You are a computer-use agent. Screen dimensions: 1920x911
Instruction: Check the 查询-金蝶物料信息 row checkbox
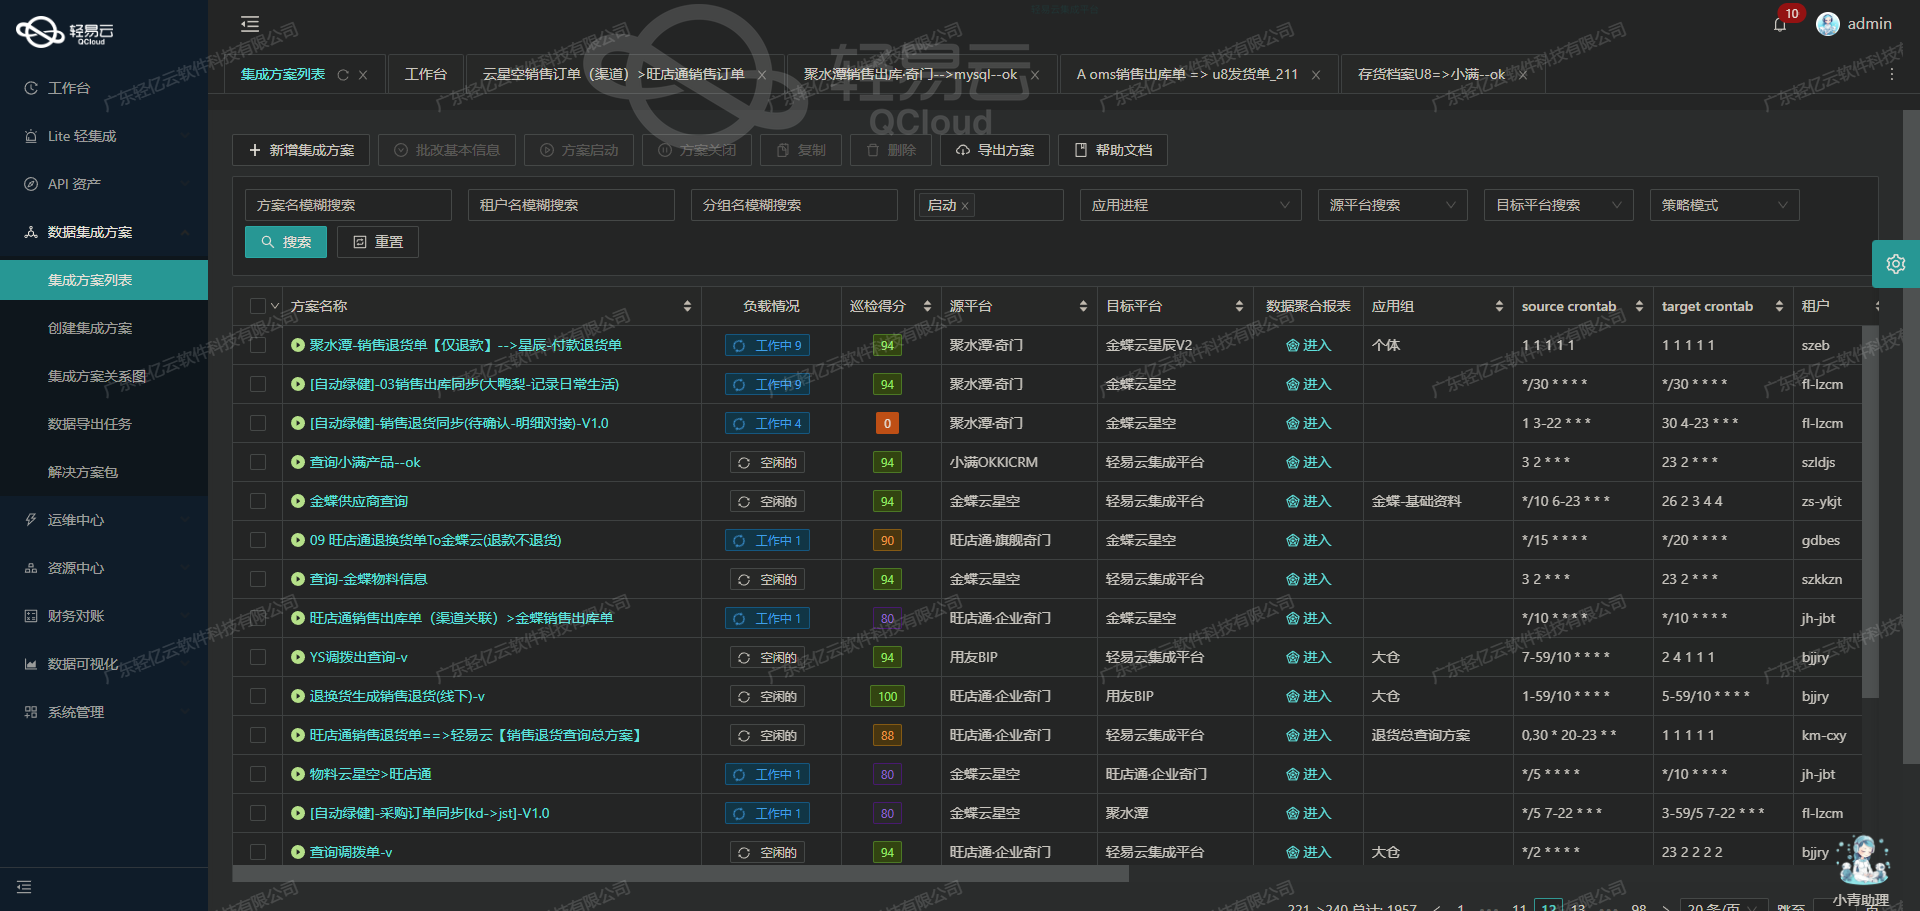pos(258,579)
